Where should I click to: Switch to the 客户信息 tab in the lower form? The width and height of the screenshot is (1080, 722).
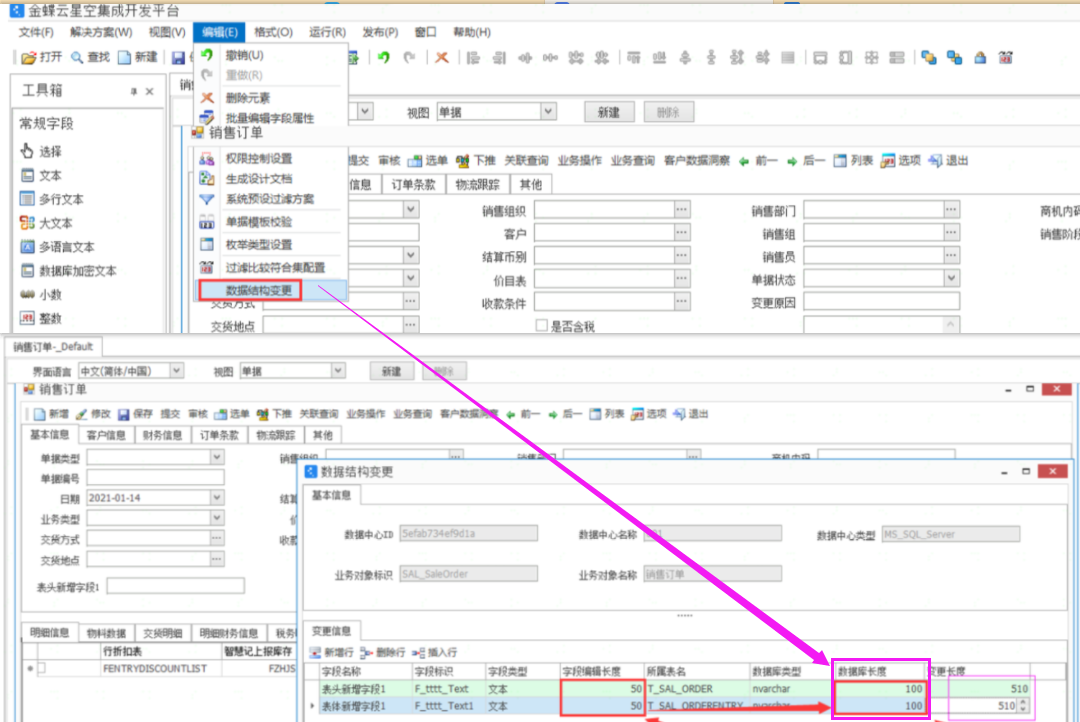click(106, 435)
